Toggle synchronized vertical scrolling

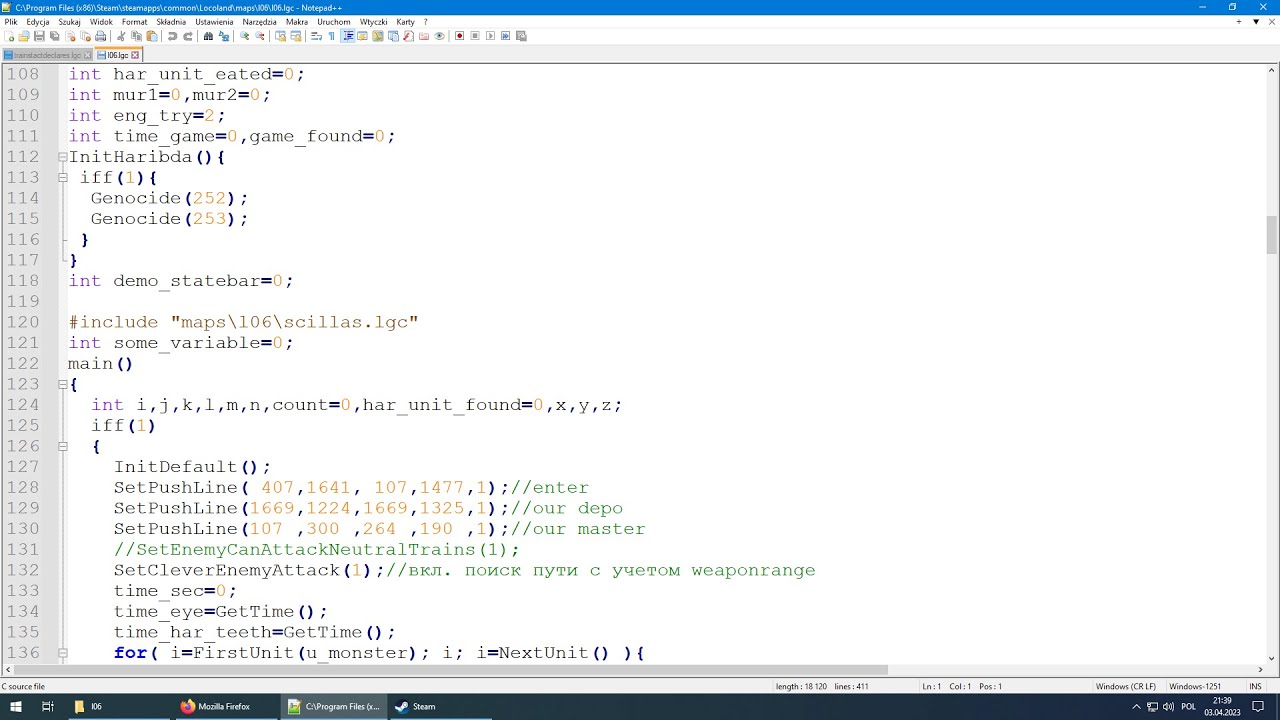point(280,36)
